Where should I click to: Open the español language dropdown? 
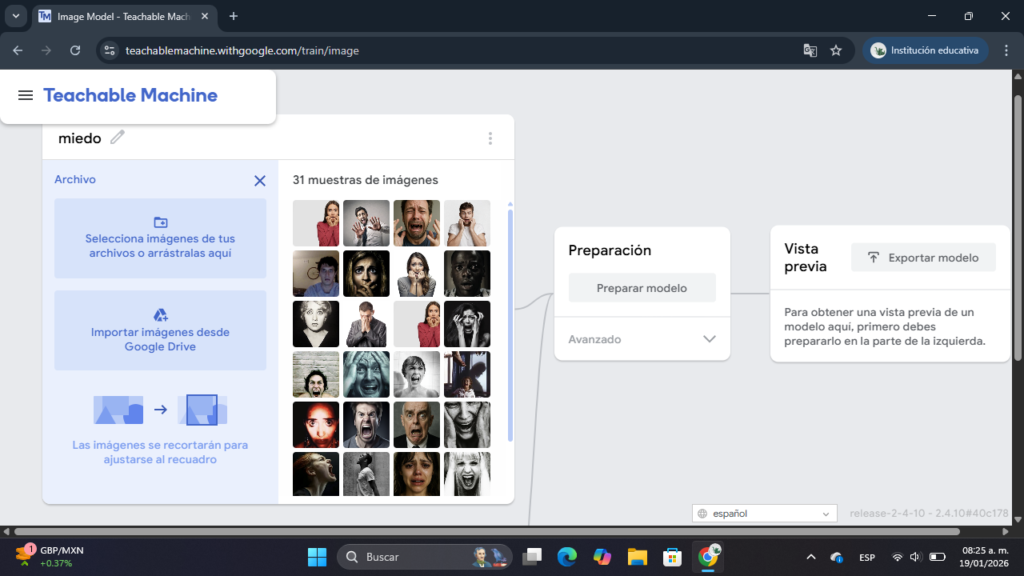(765, 514)
